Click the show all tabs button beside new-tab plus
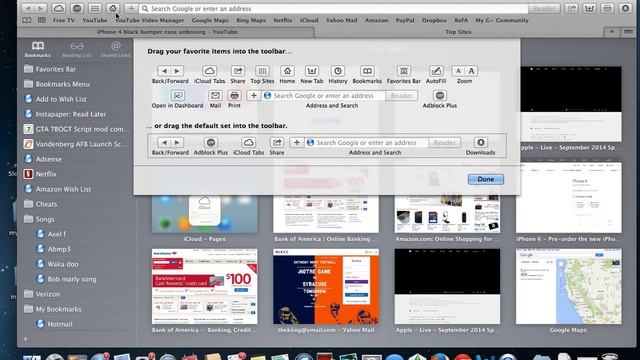Screen dimensions: 640x360 click(x=628, y=32)
